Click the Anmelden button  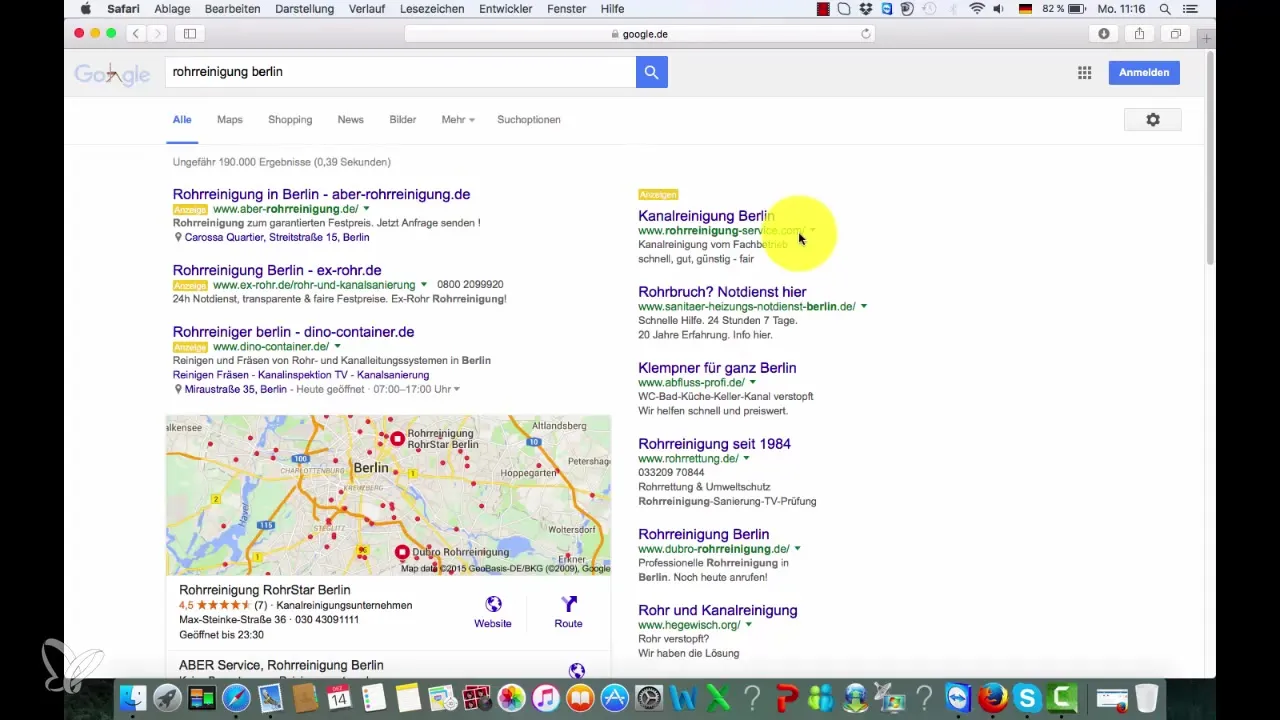1144,72
